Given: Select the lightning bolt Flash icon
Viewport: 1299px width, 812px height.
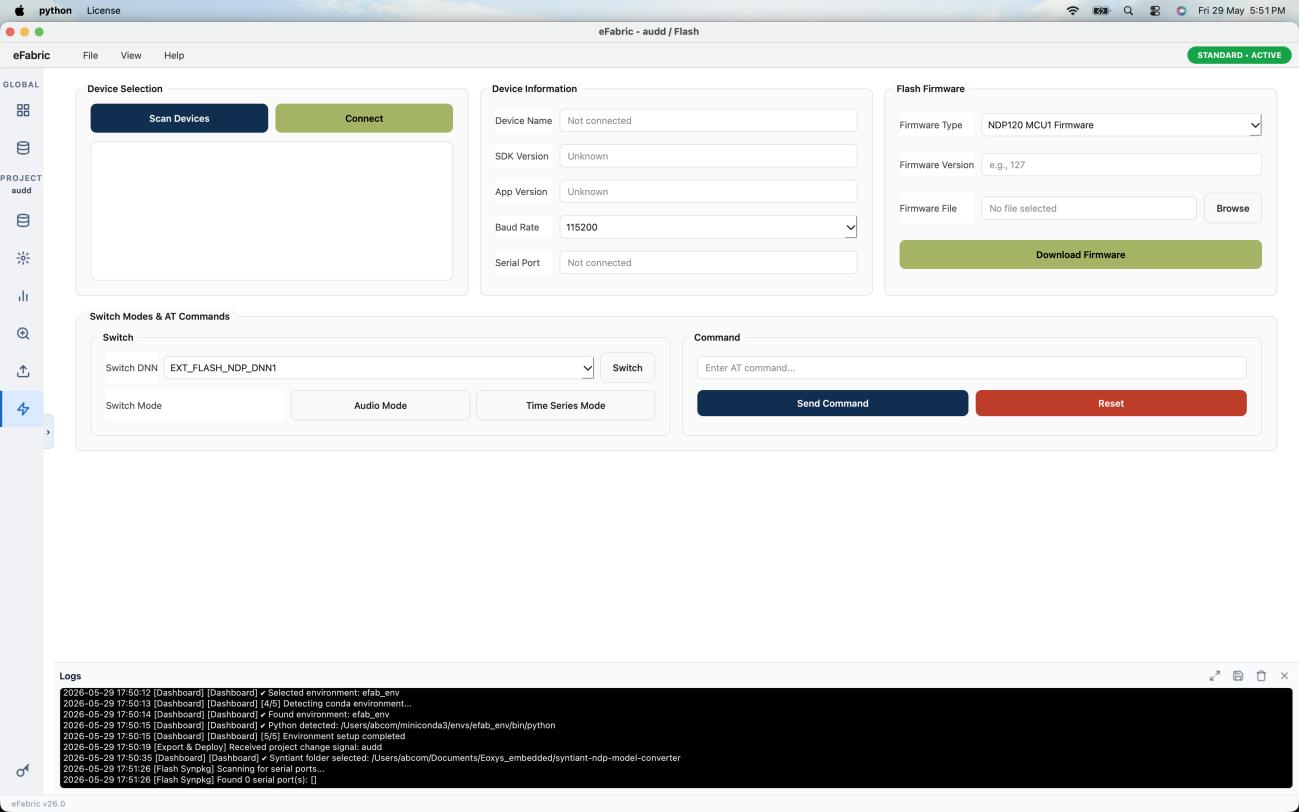Looking at the screenshot, I should pyautogui.click(x=23, y=409).
